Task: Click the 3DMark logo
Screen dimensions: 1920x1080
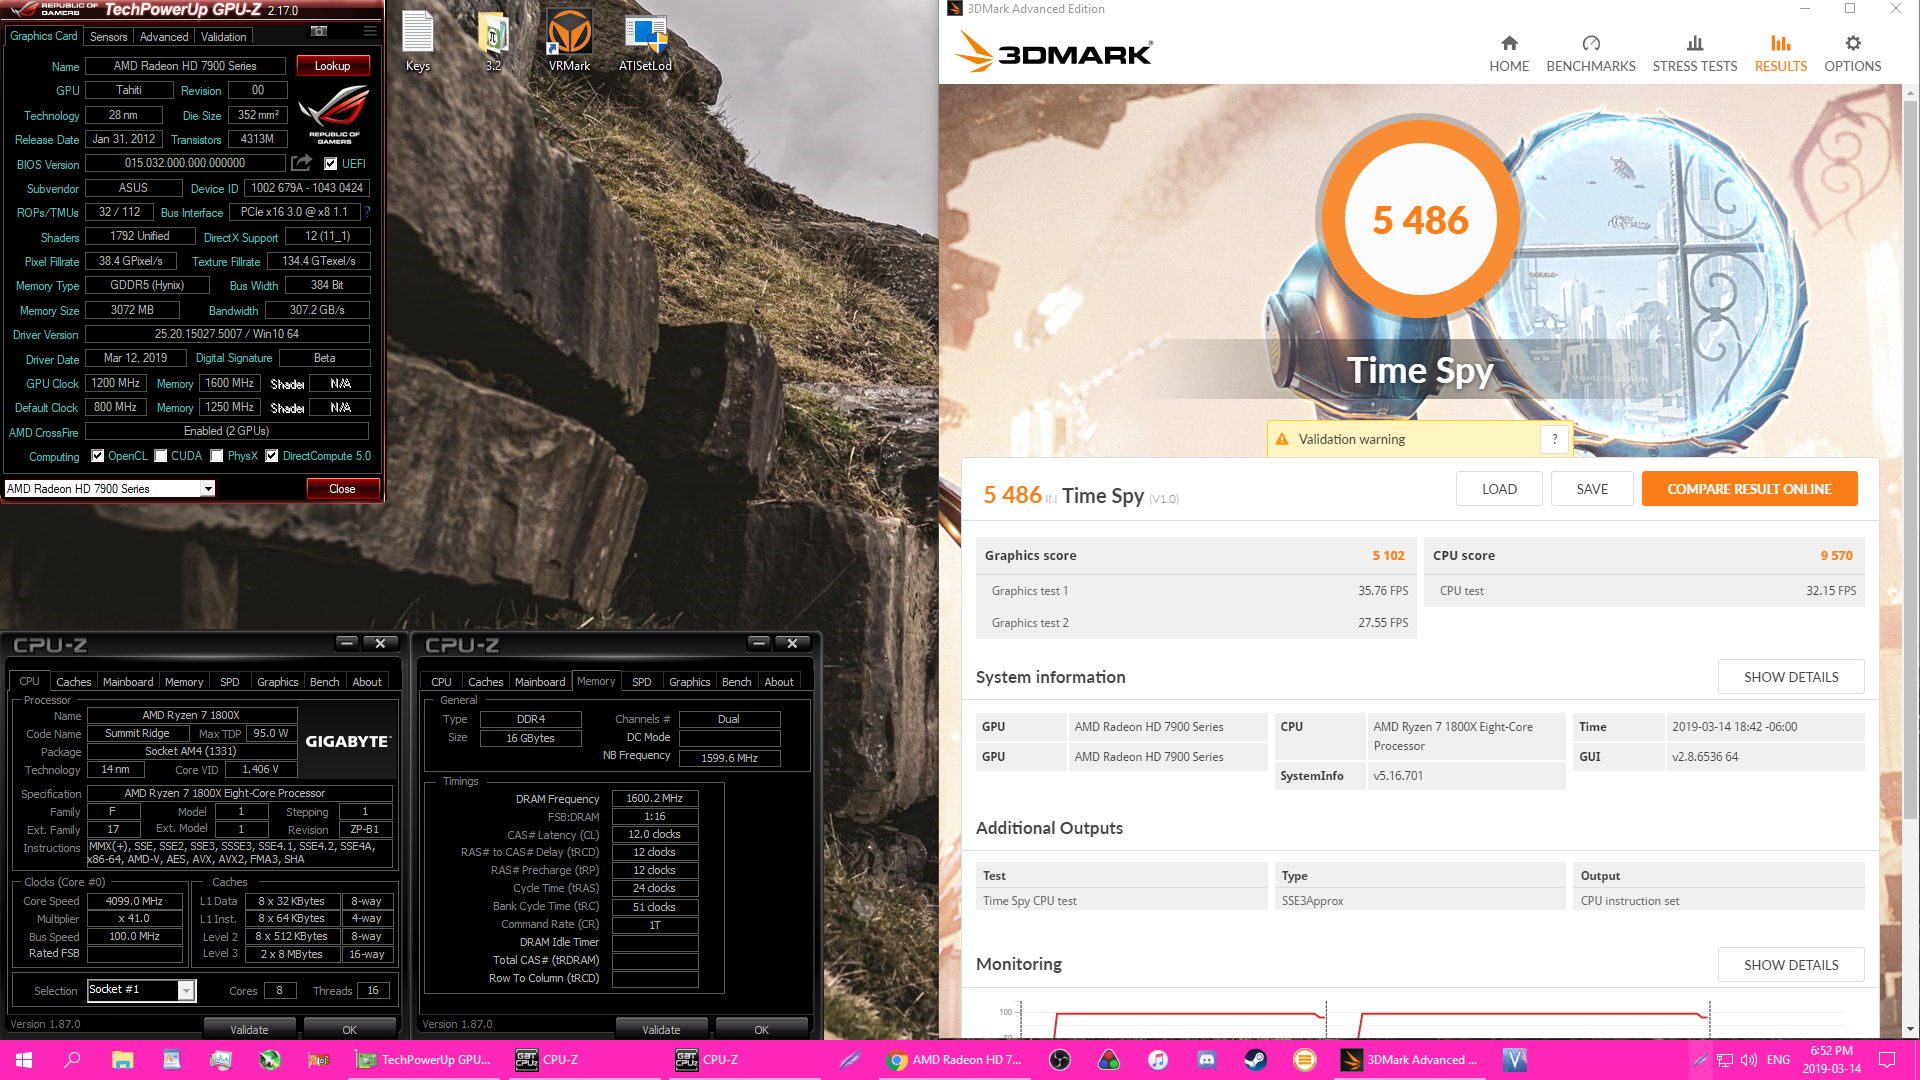Action: [1055, 52]
